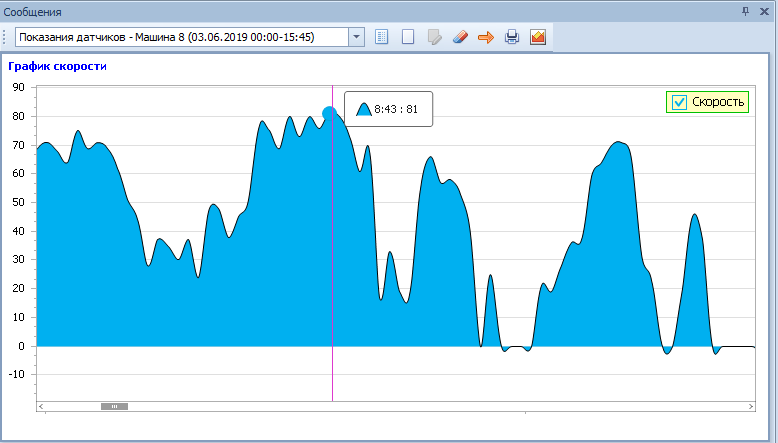The width and height of the screenshot is (778, 443).
Task: Click the blue data point at 8:43
Action: click(x=329, y=112)
